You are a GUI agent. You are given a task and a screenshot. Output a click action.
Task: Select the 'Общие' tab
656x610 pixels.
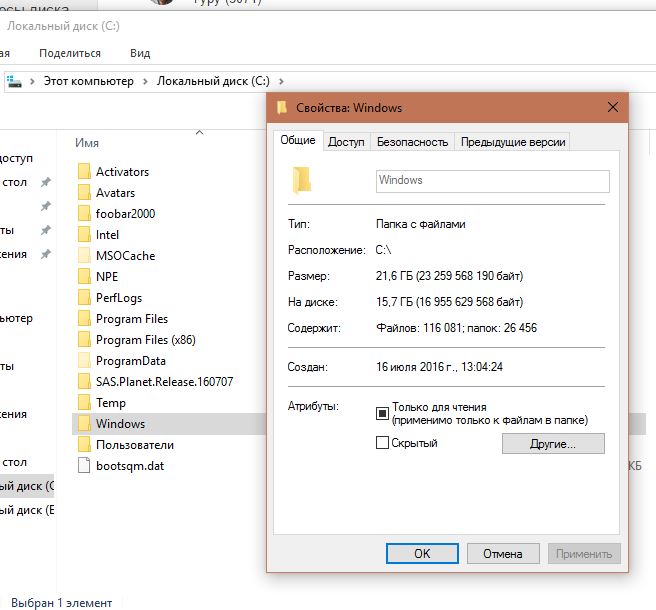[298, 140]
